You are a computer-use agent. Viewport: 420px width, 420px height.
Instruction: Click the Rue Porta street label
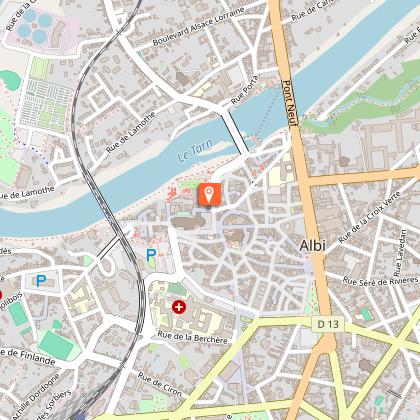tap(245, 90)
